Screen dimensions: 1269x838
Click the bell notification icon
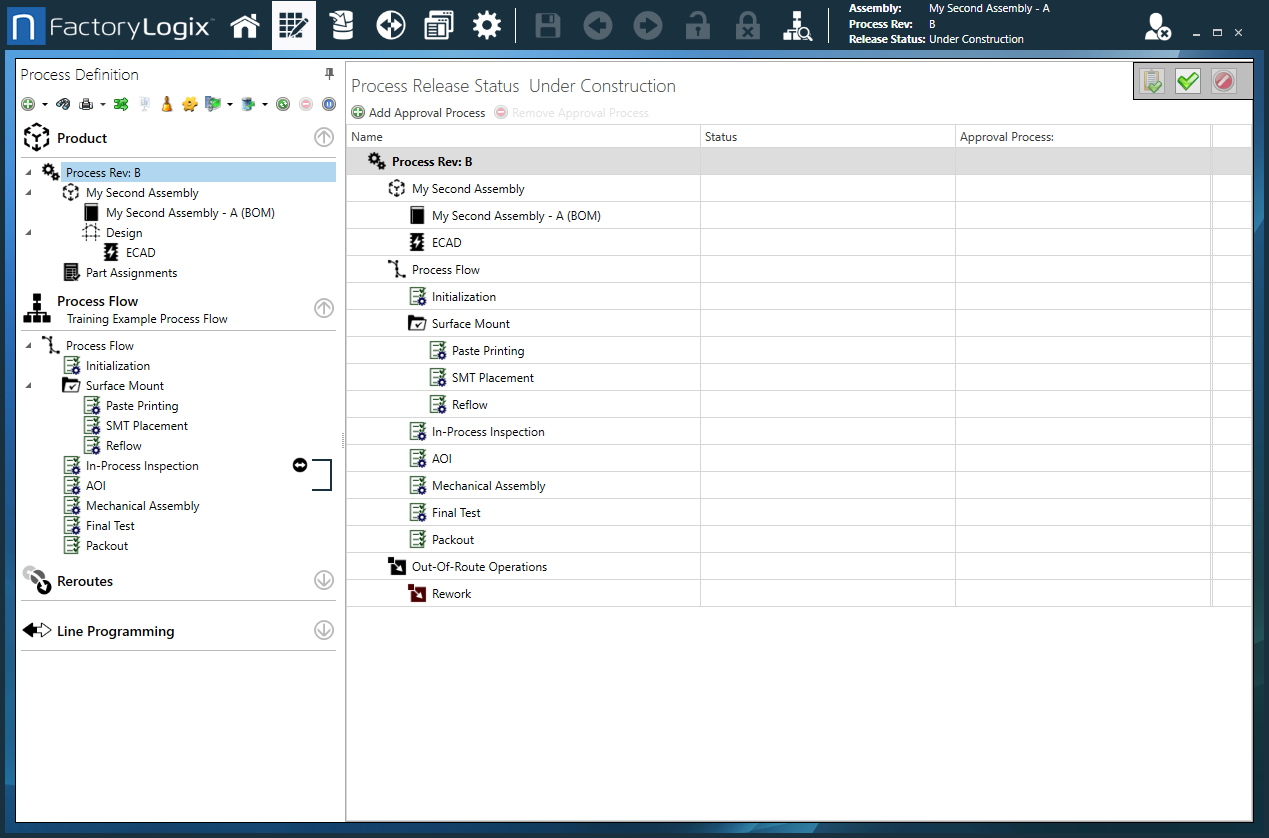pyautogui.click(x=166, y=103)
